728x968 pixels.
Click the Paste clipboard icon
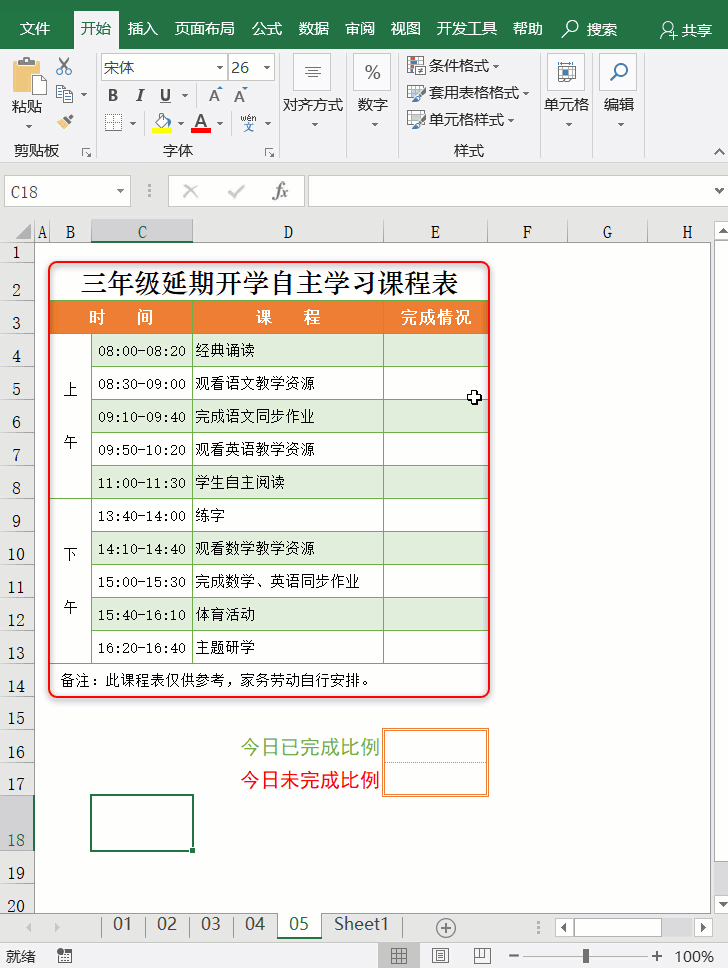point(28,76)
